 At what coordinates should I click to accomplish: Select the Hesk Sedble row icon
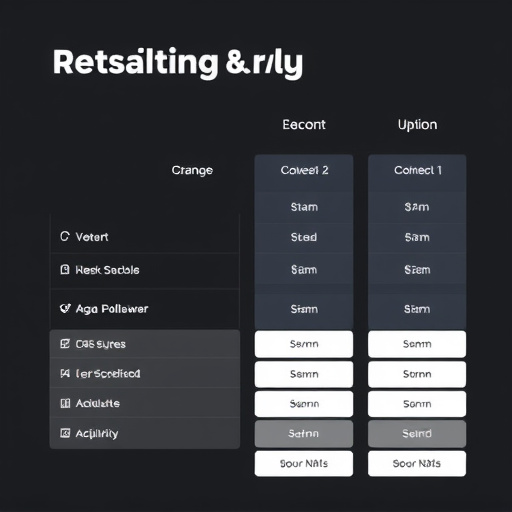click(65, 269)
